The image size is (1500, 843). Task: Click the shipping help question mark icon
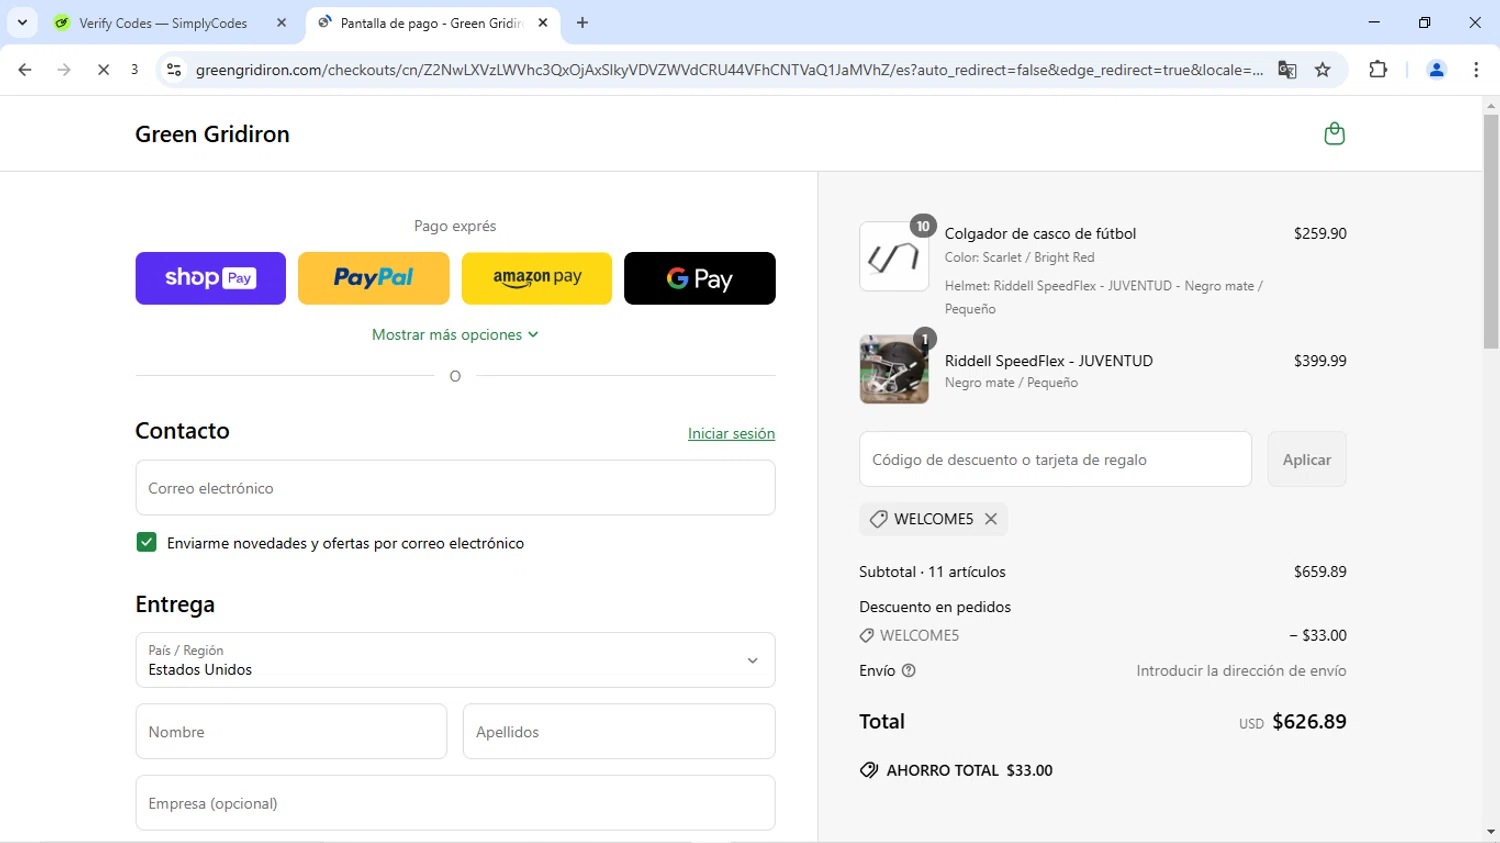(909, 671)
